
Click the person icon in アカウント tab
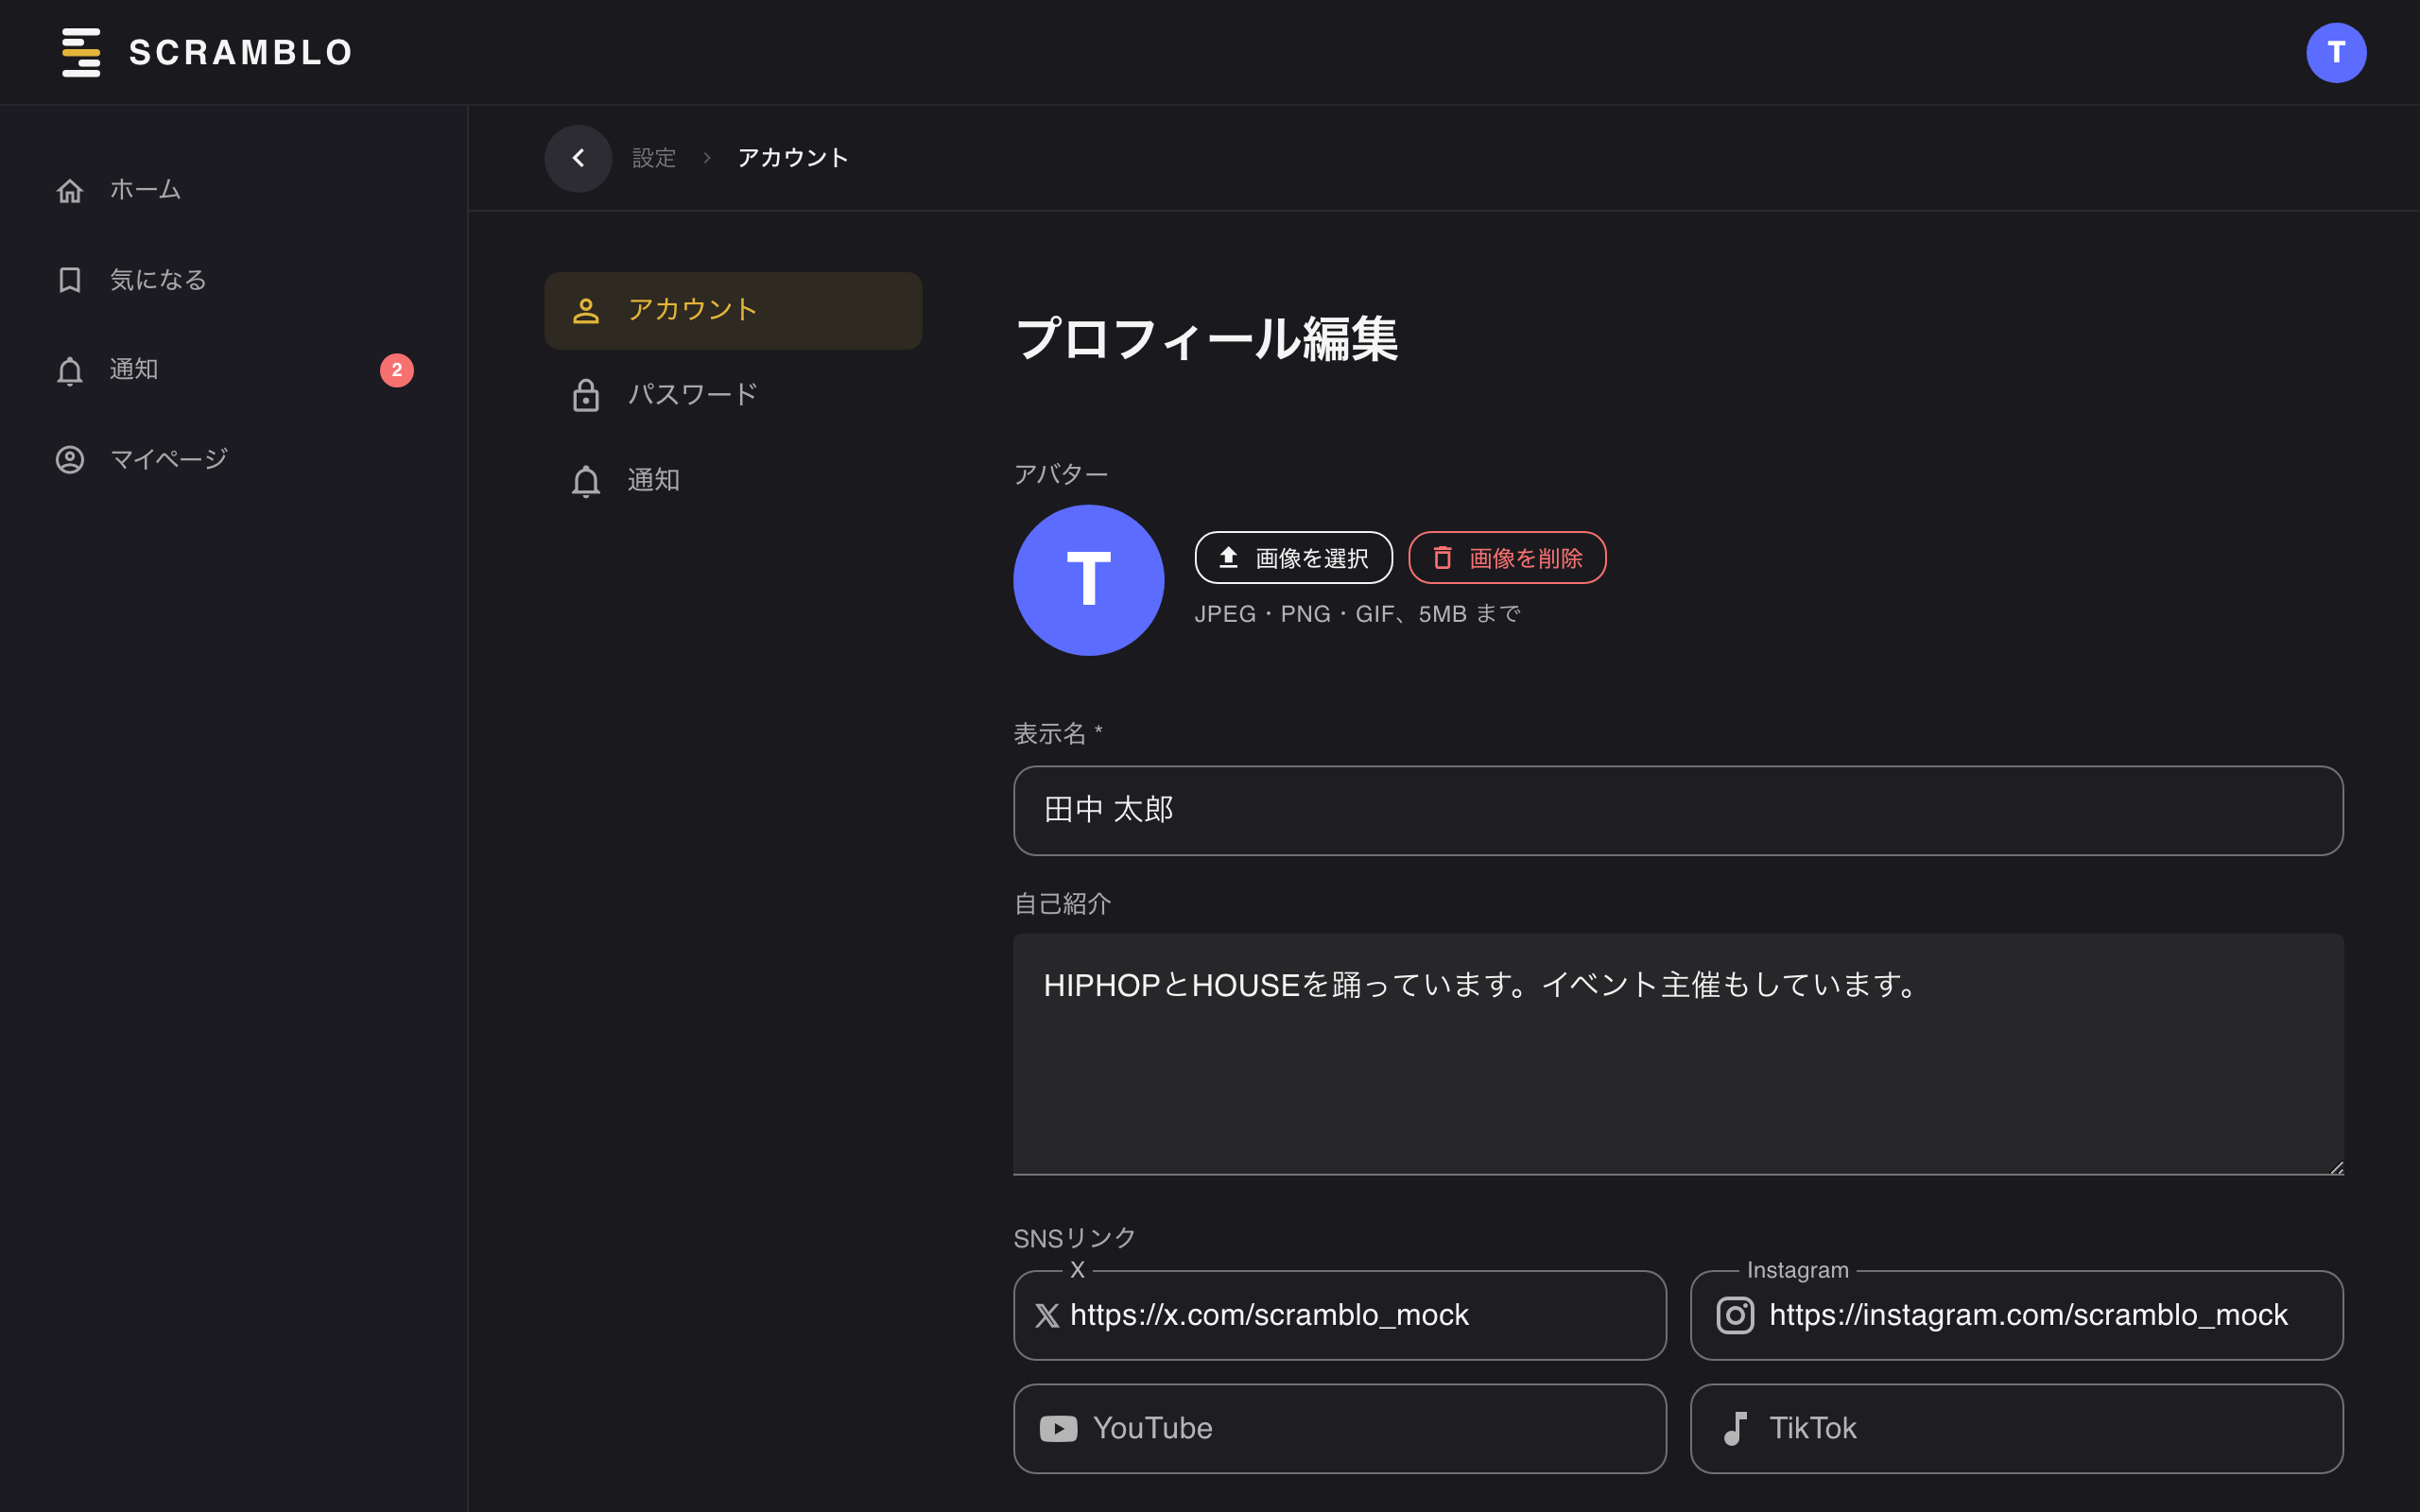[x=586, y=311]
